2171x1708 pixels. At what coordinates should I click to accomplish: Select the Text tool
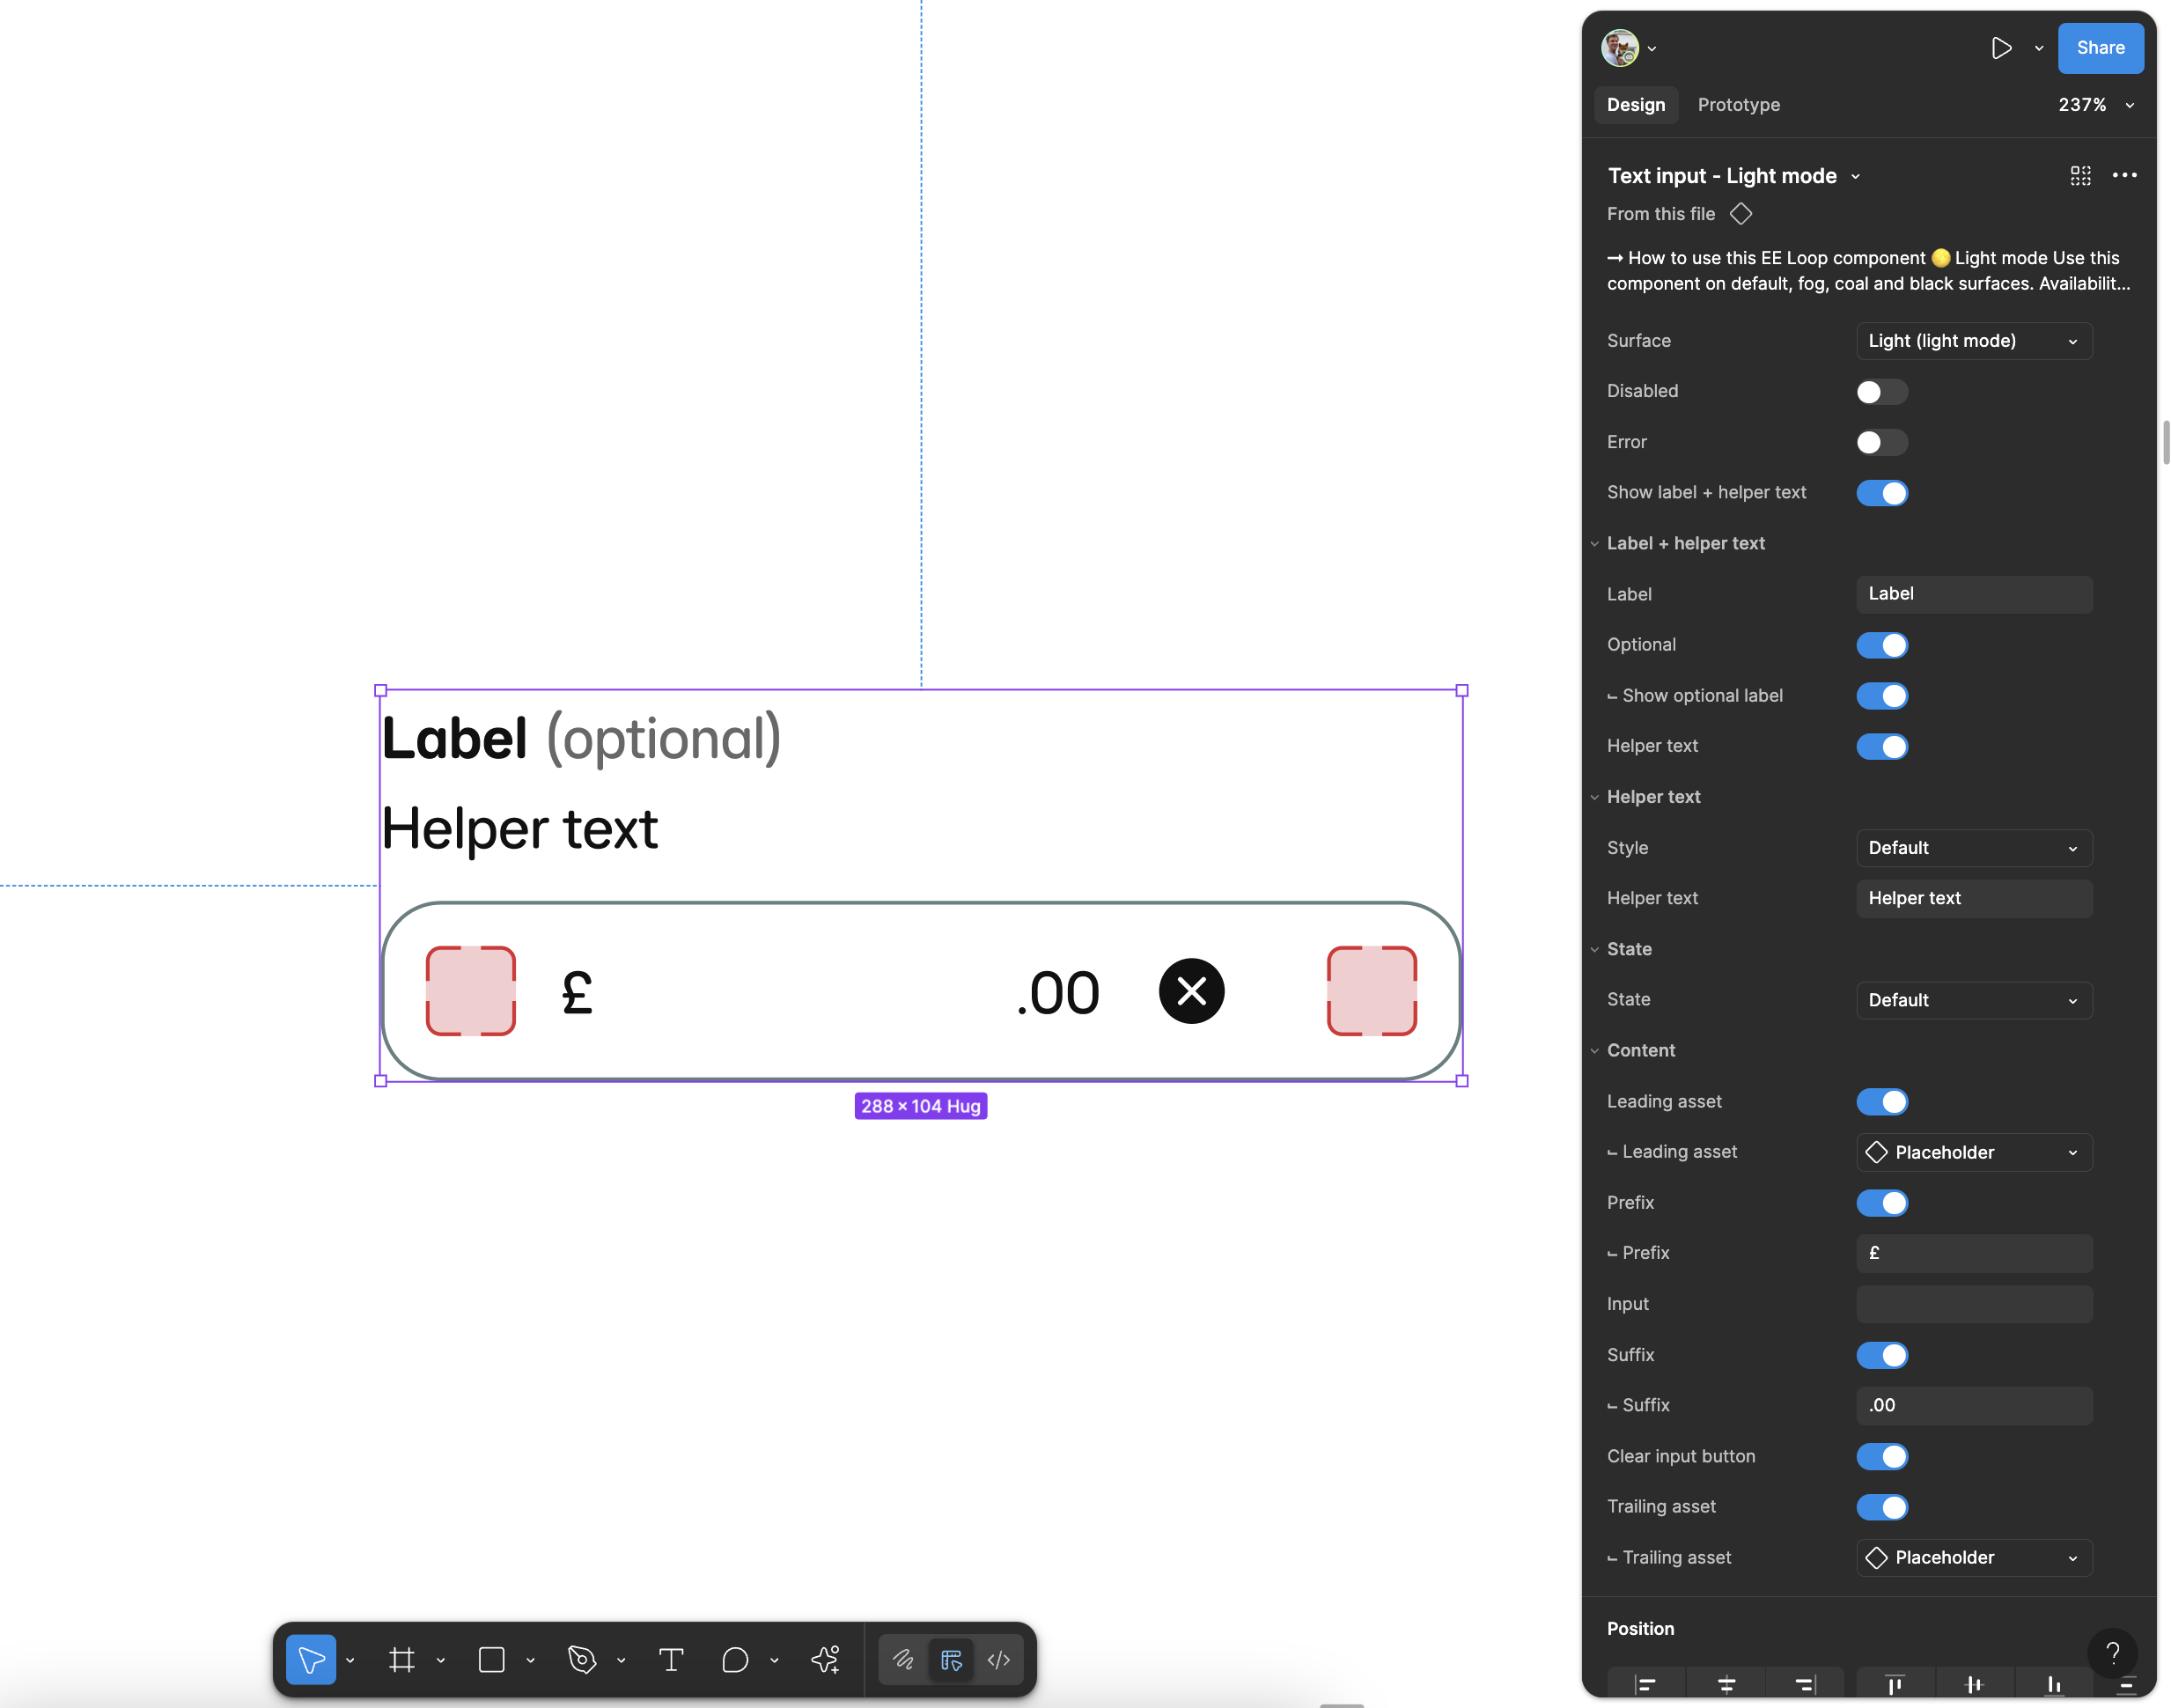point(671,1660)
